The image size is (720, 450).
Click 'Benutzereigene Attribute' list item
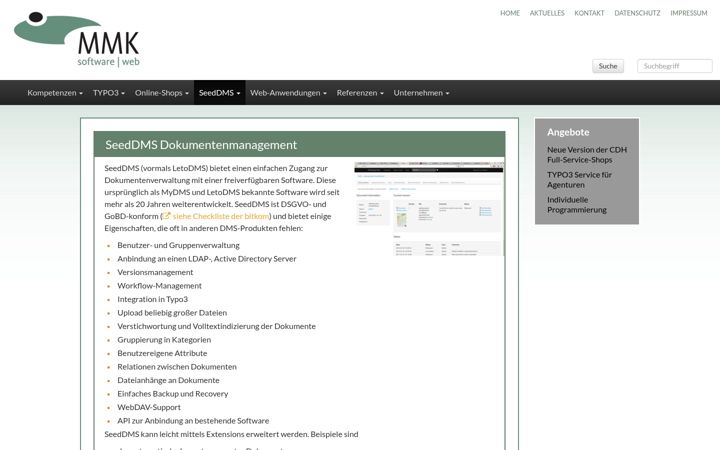coord(162,353)
